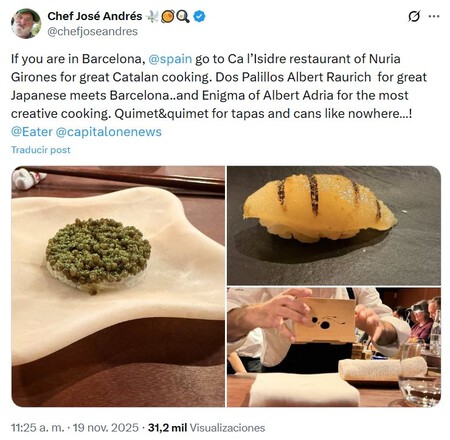This screenshot has height=440, width=450.
Task: Follow the @spain mention link
Action: (170, 59)
